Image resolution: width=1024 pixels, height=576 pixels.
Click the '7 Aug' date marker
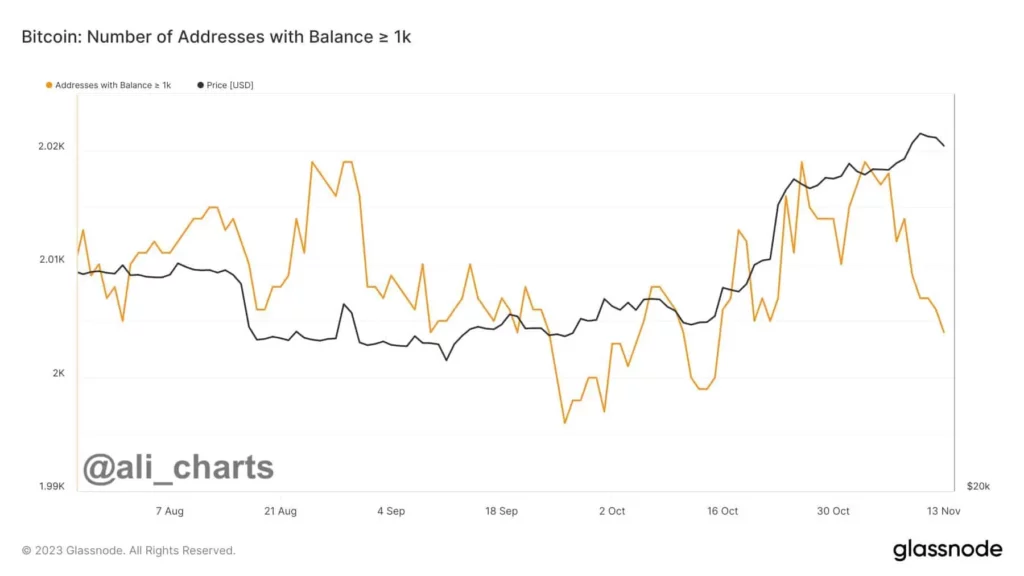tap(170, 511)
